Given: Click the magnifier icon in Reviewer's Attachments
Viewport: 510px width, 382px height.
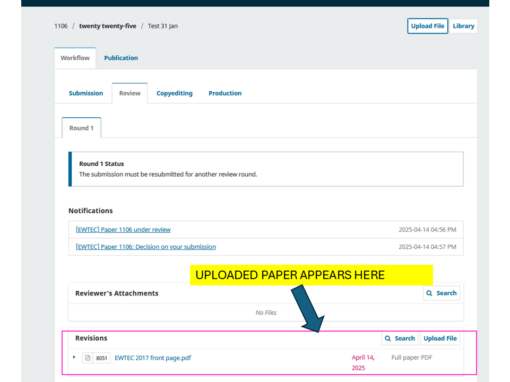Looking at the screenshot, I should [429, 293].
